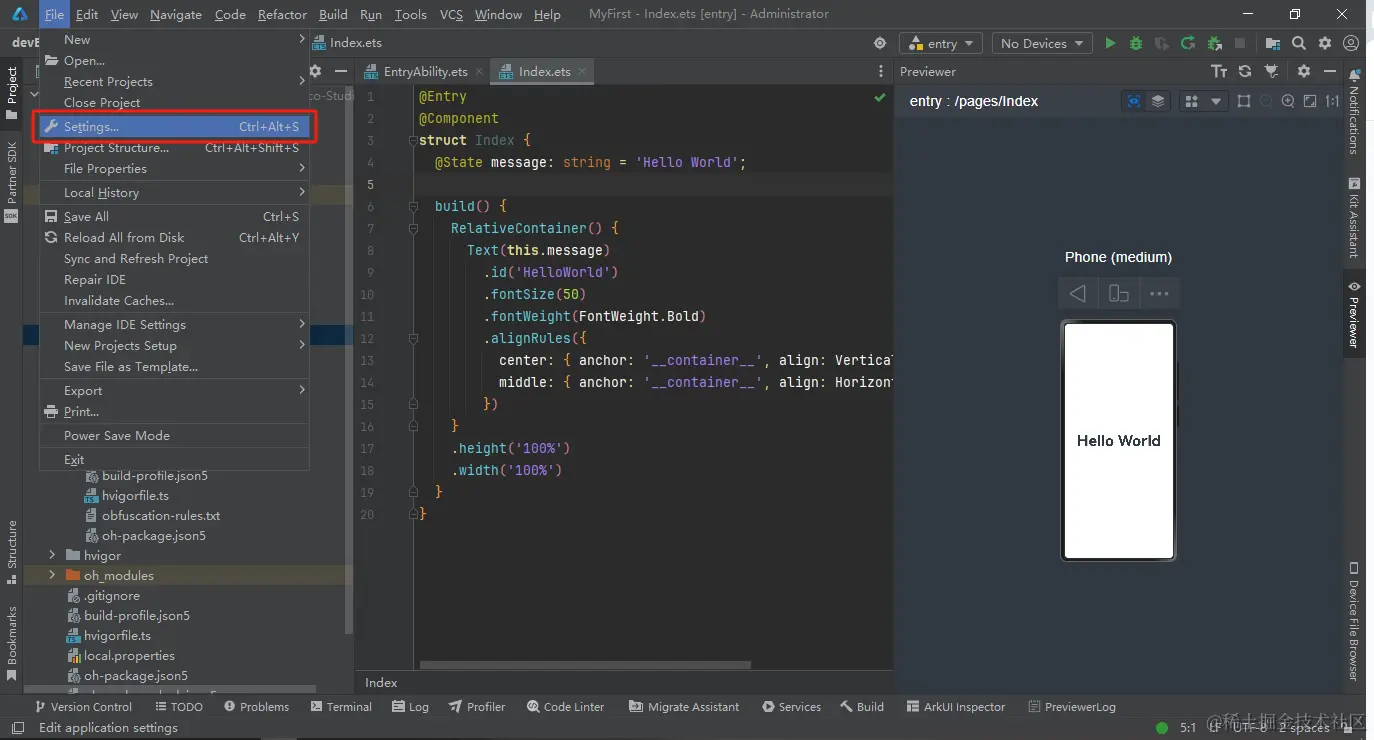Fit the preview to the screen icon
The height and width of the screenshot is (740, 1374).
1310,101
